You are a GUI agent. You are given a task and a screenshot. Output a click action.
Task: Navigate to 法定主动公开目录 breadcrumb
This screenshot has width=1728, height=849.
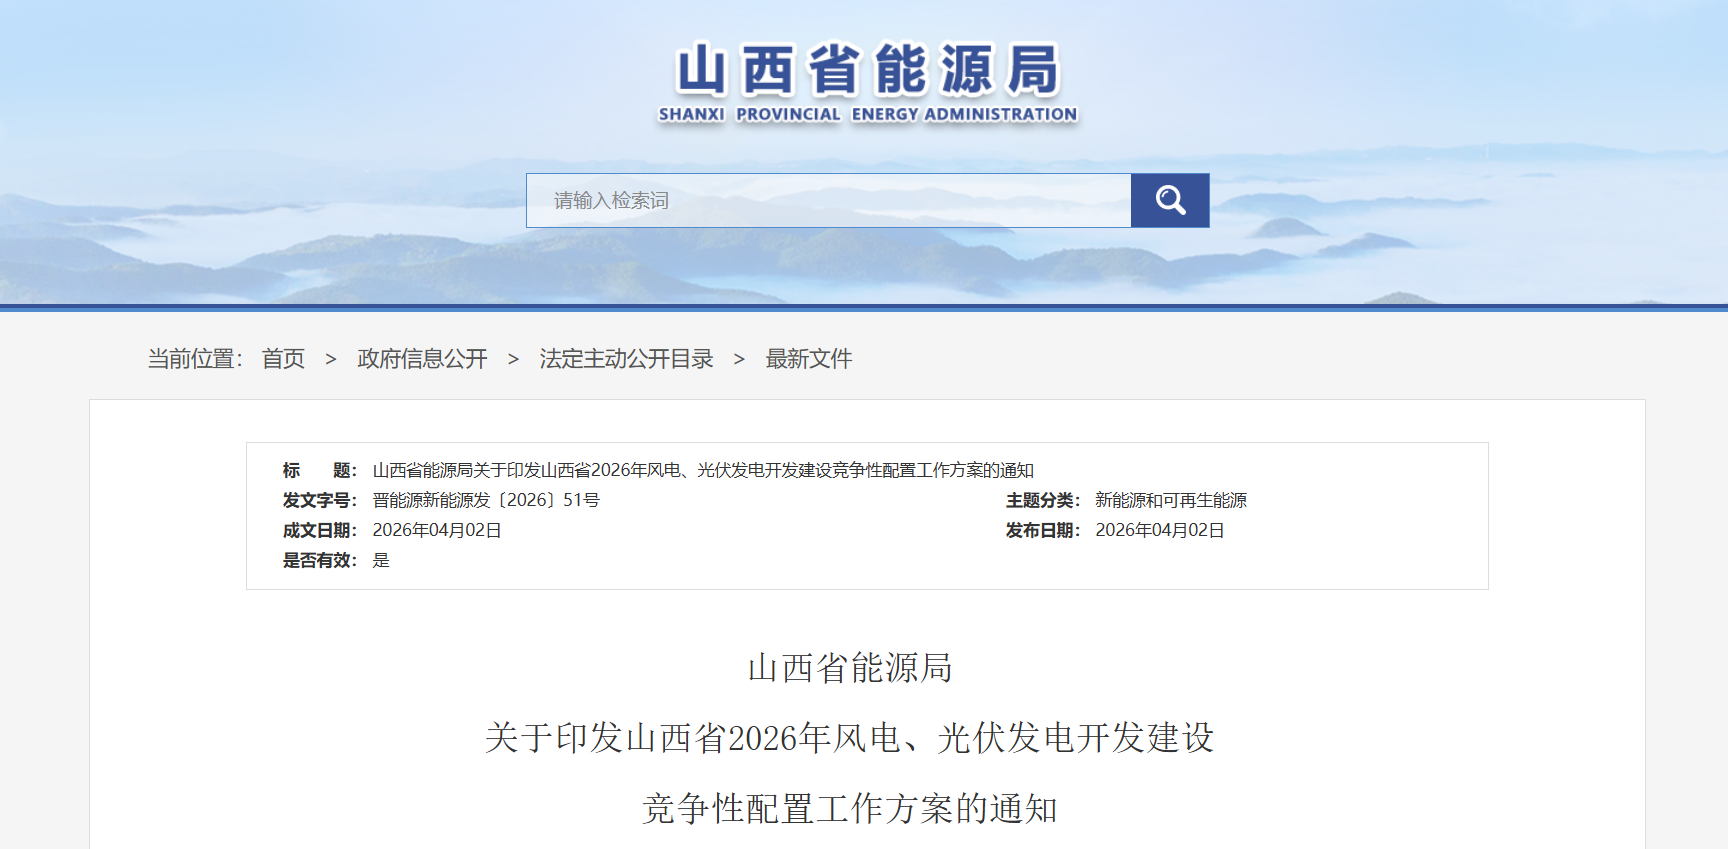tap(626, 359)
